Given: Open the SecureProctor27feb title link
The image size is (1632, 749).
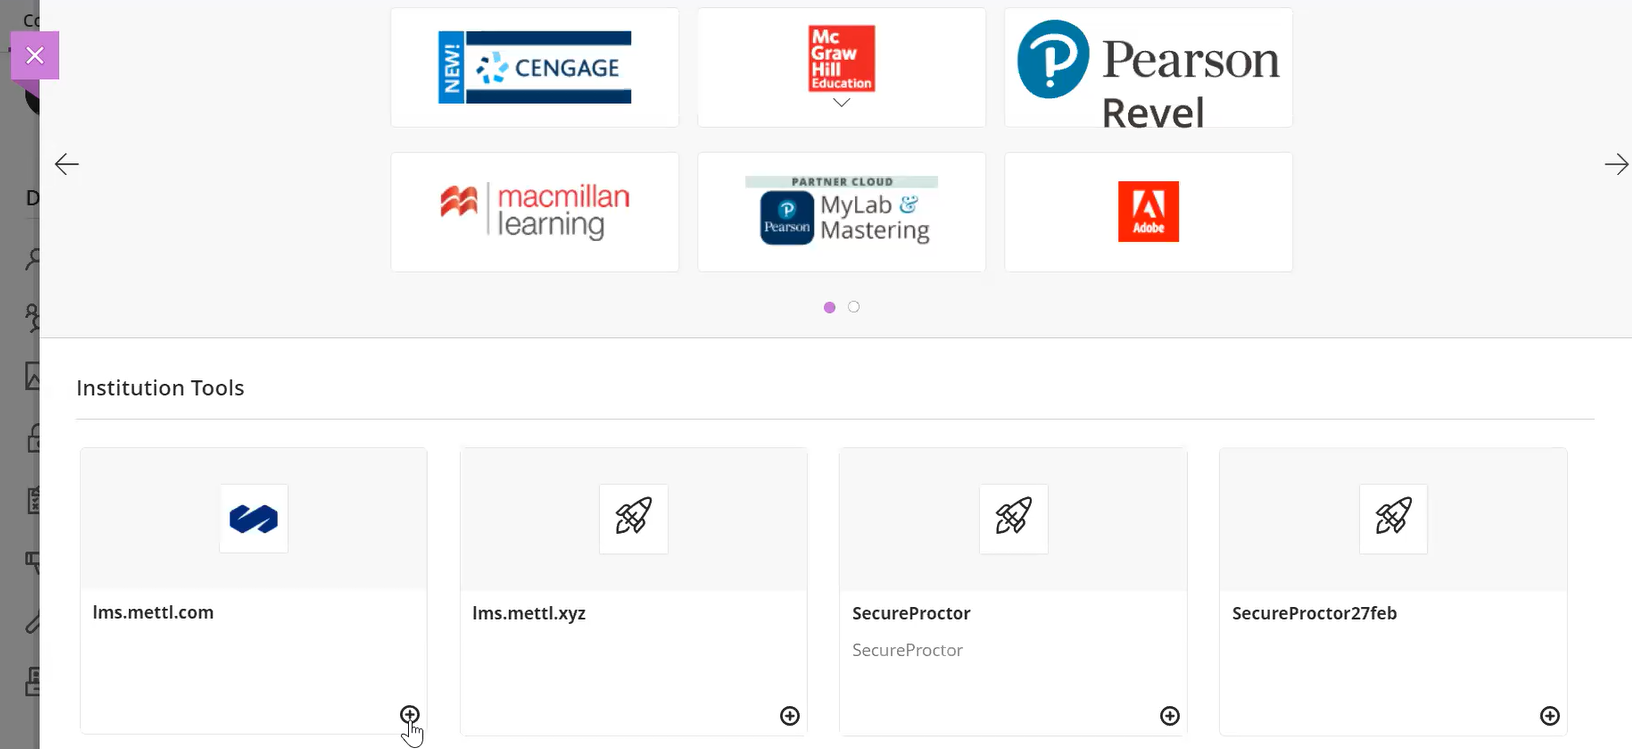Looking at the screenshot, I should [x=1314, y=613].
